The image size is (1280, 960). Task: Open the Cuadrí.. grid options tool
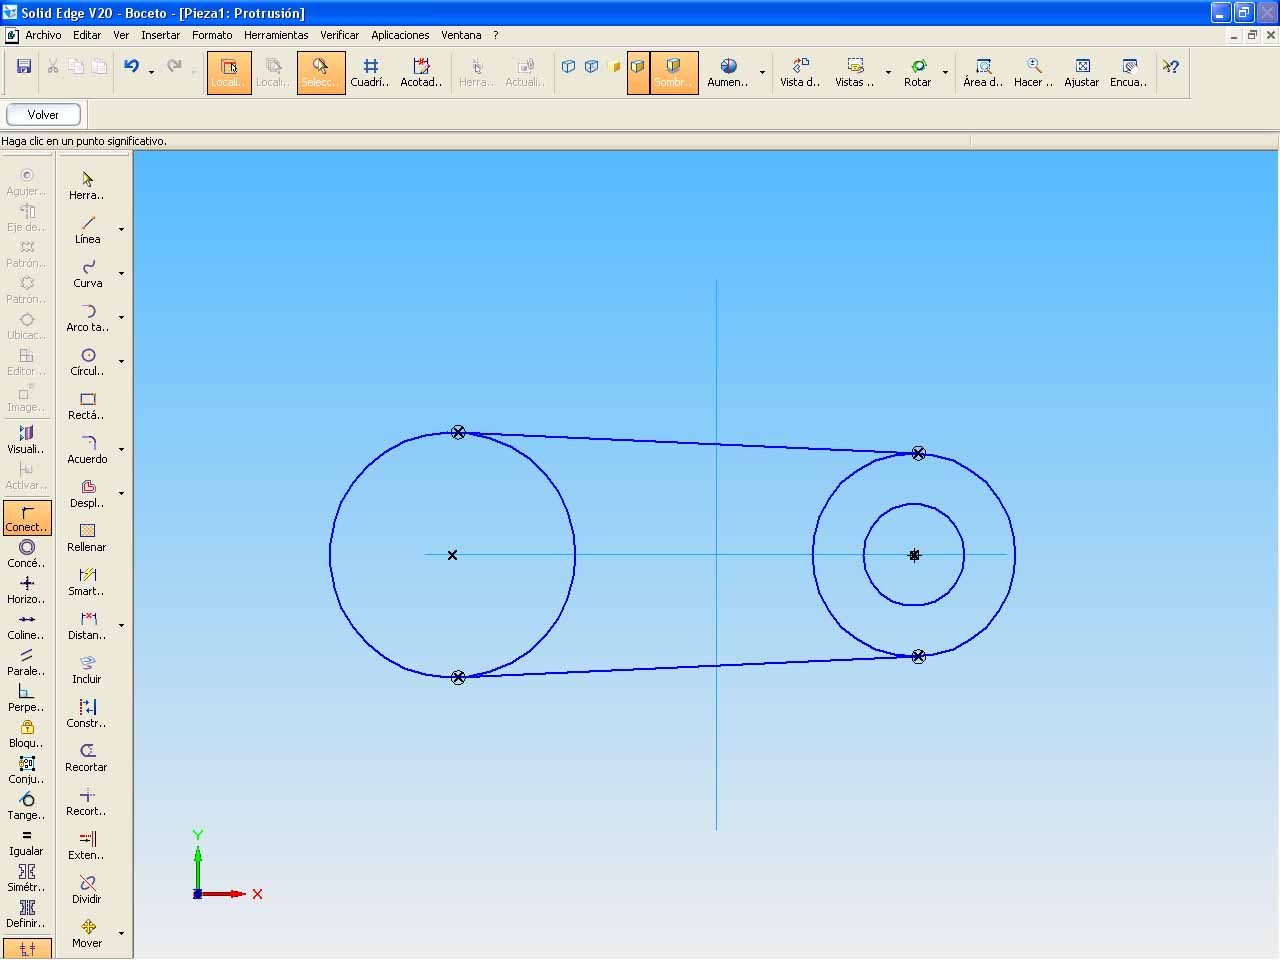(370, 73)
